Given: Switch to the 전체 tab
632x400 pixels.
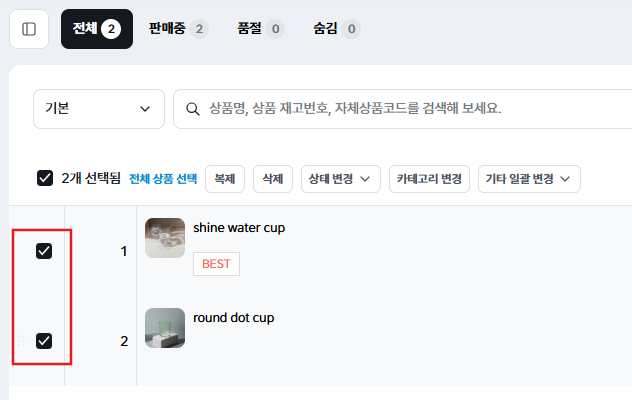Looking at the screenshot, I should point(96,29).
